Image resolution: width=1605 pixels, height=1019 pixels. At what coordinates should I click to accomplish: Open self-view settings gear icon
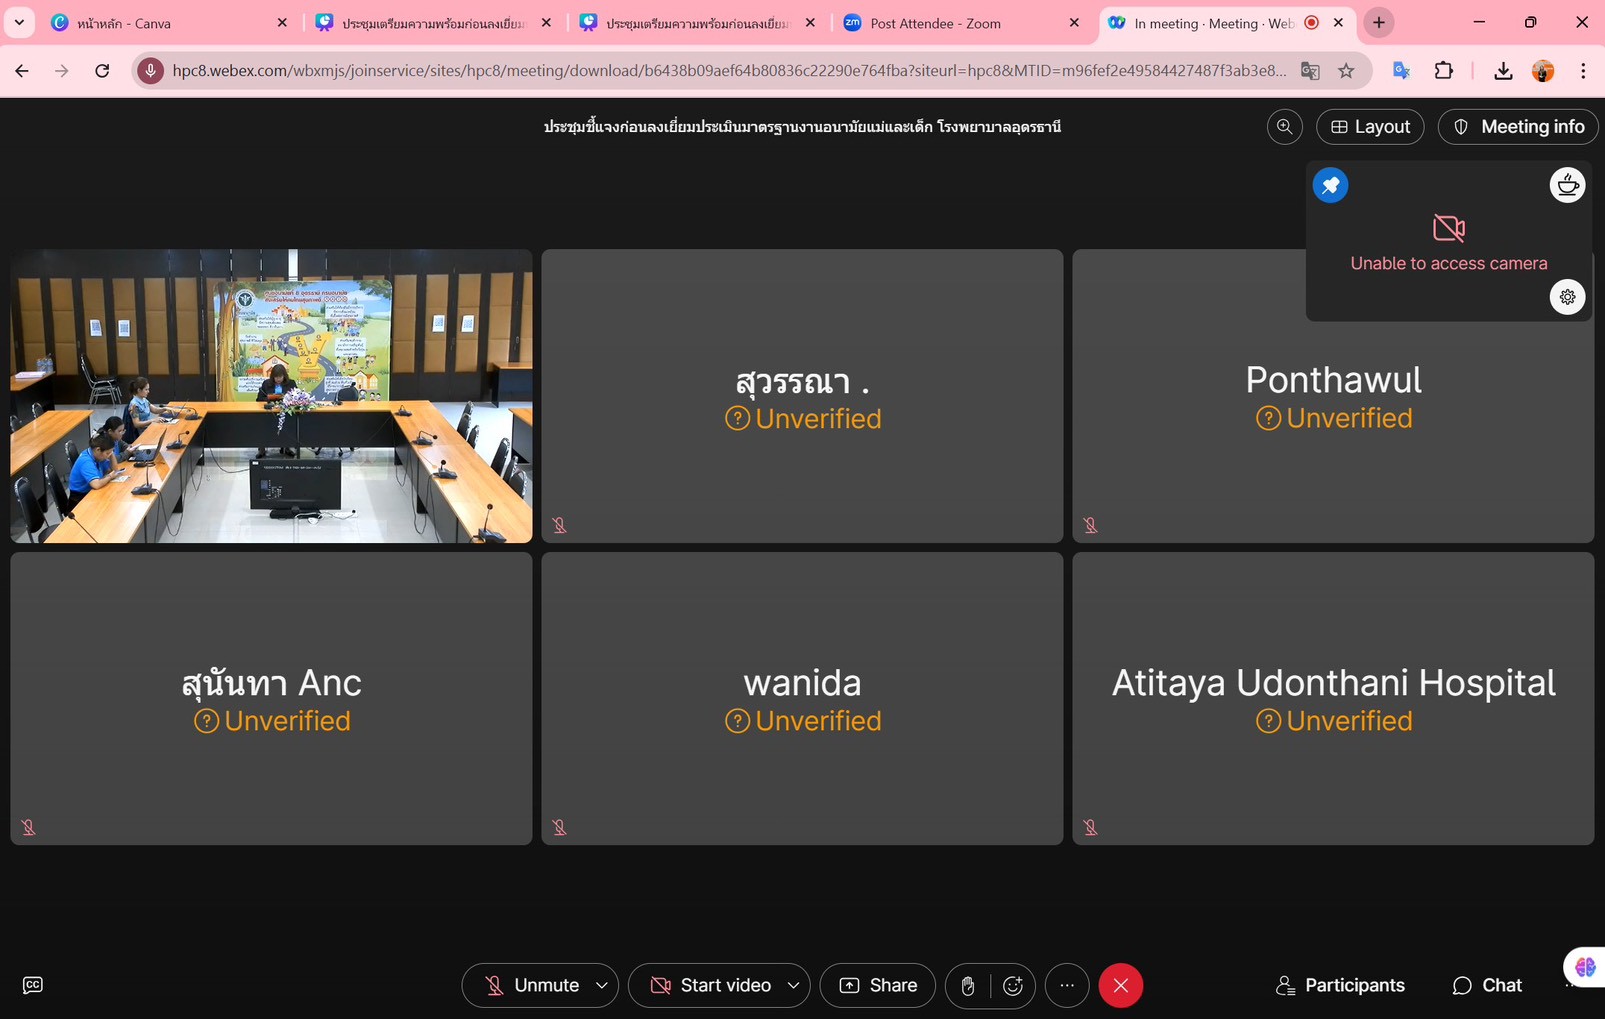1567,297
